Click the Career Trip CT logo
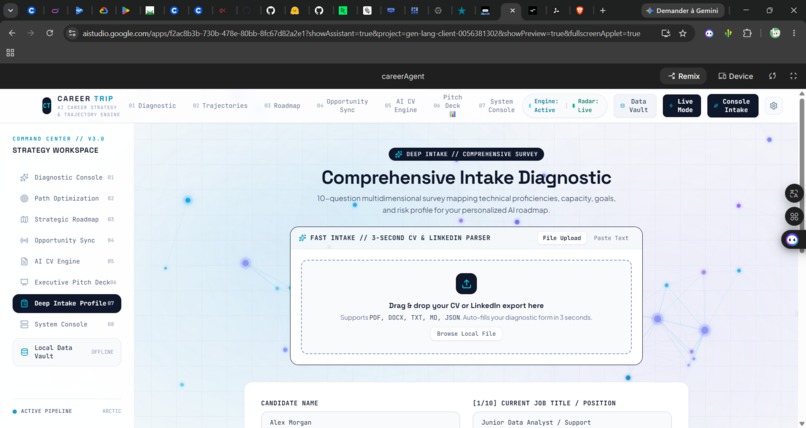The image size is (806, 428). [x=47, y=106]
